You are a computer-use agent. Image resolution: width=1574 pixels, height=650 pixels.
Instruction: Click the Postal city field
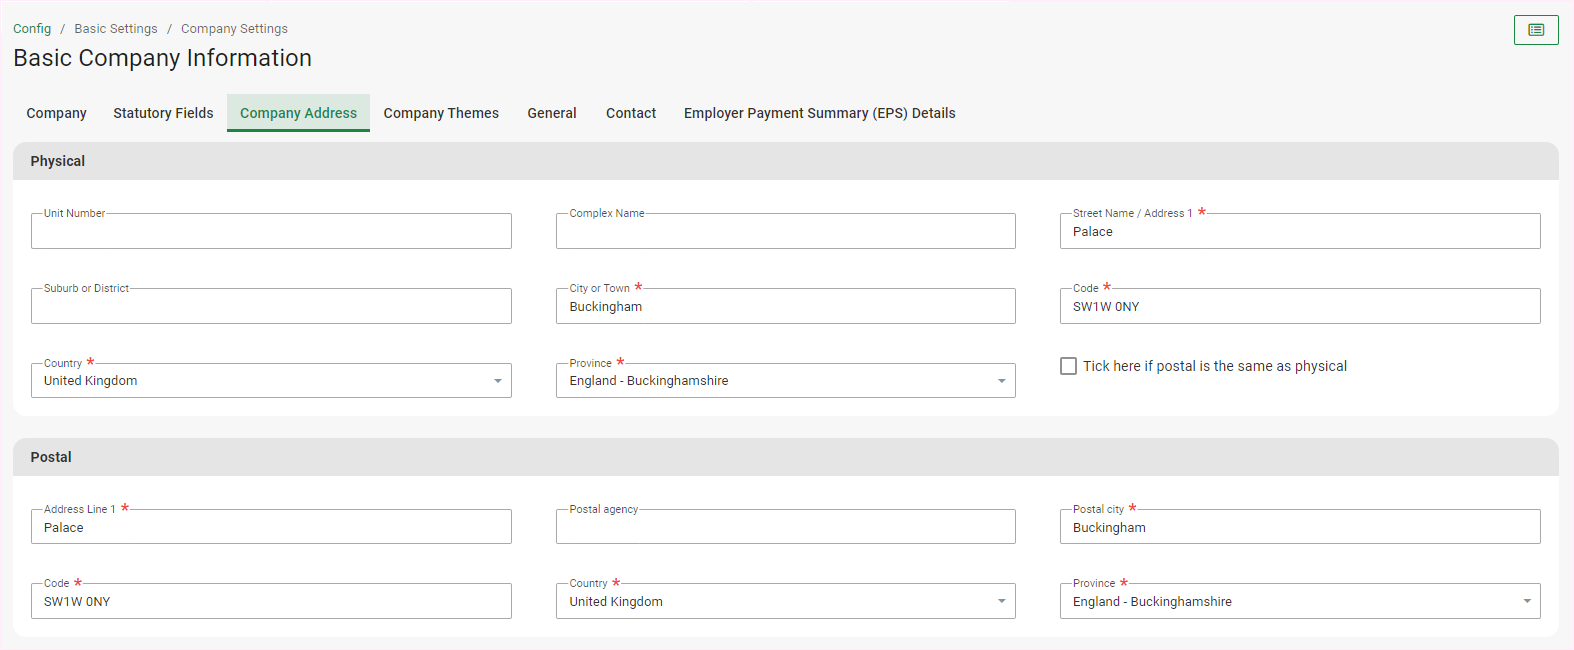(1299, 528)
